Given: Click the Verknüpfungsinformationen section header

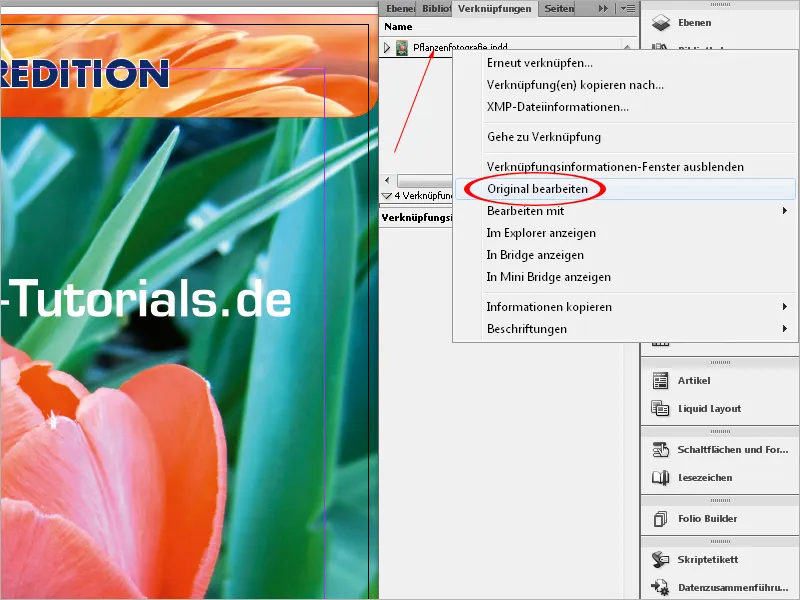Looking at the screenshot, I should (416, 218).
